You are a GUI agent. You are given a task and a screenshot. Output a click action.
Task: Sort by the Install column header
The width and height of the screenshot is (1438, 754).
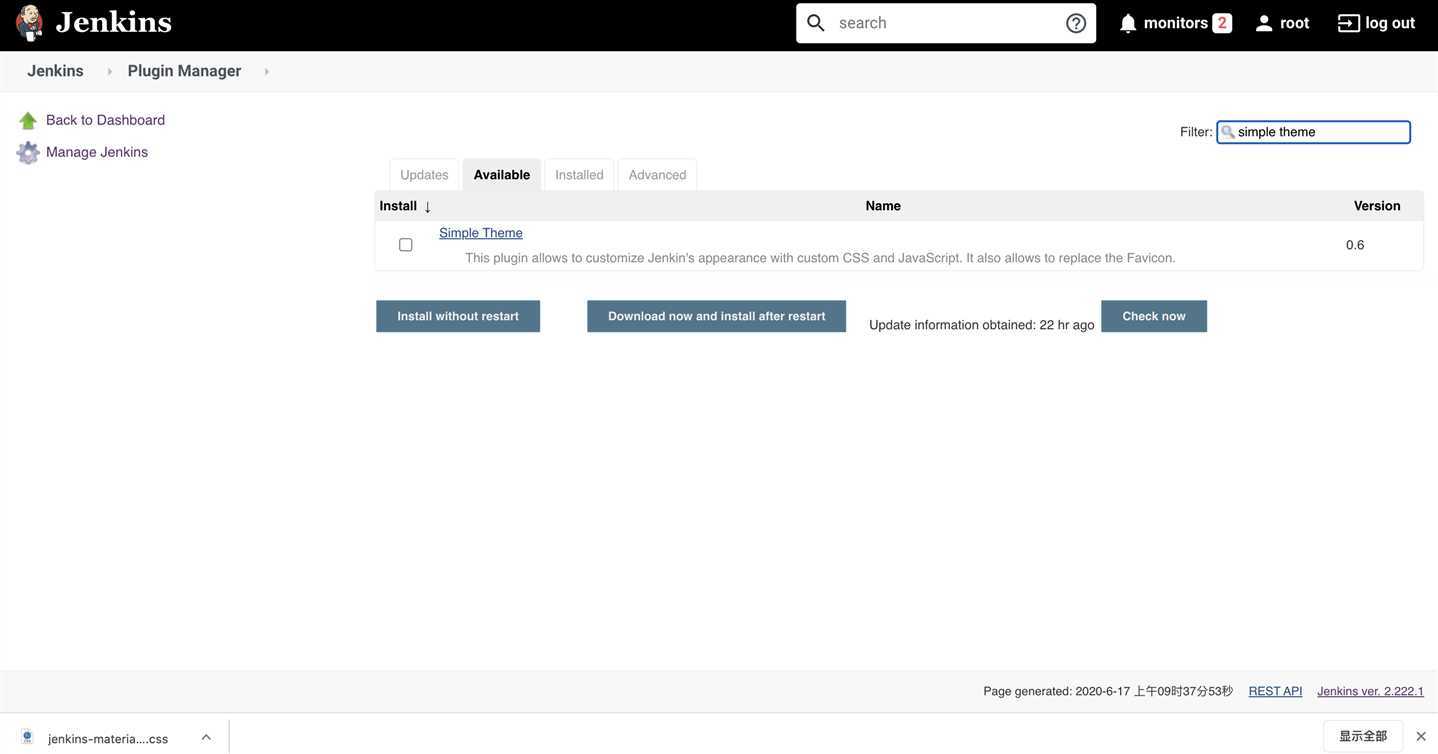[405, 206]
